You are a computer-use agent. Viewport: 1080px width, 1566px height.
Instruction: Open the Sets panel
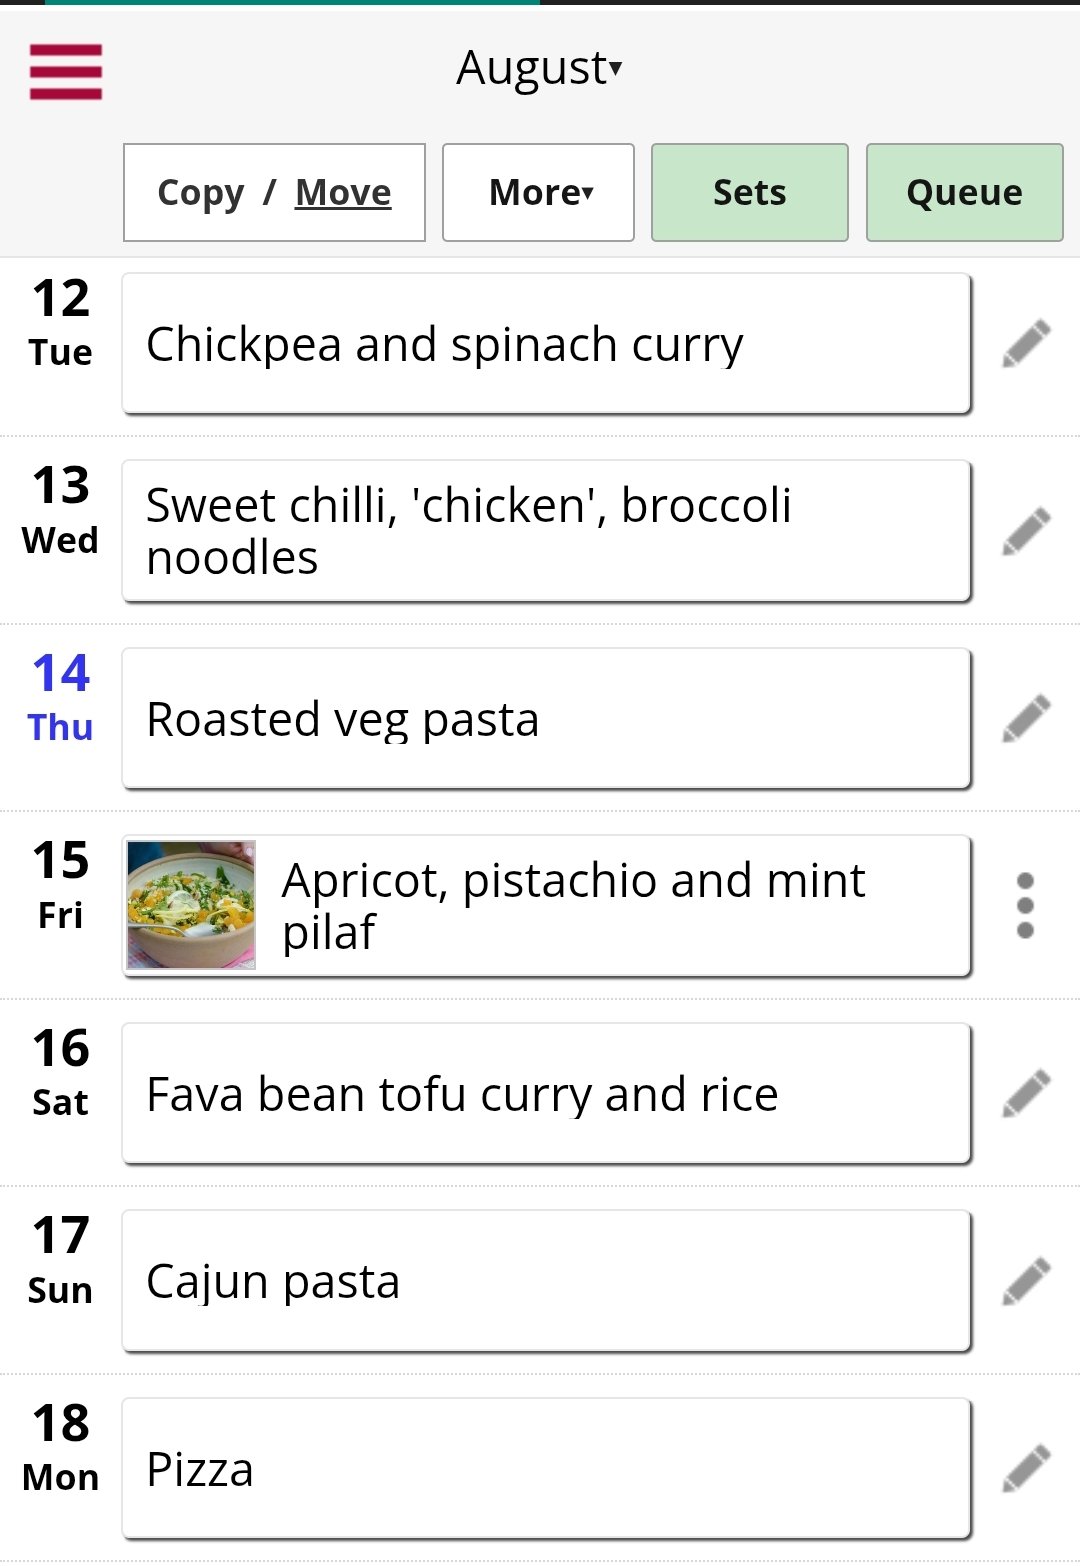click(x=750, y=192)
